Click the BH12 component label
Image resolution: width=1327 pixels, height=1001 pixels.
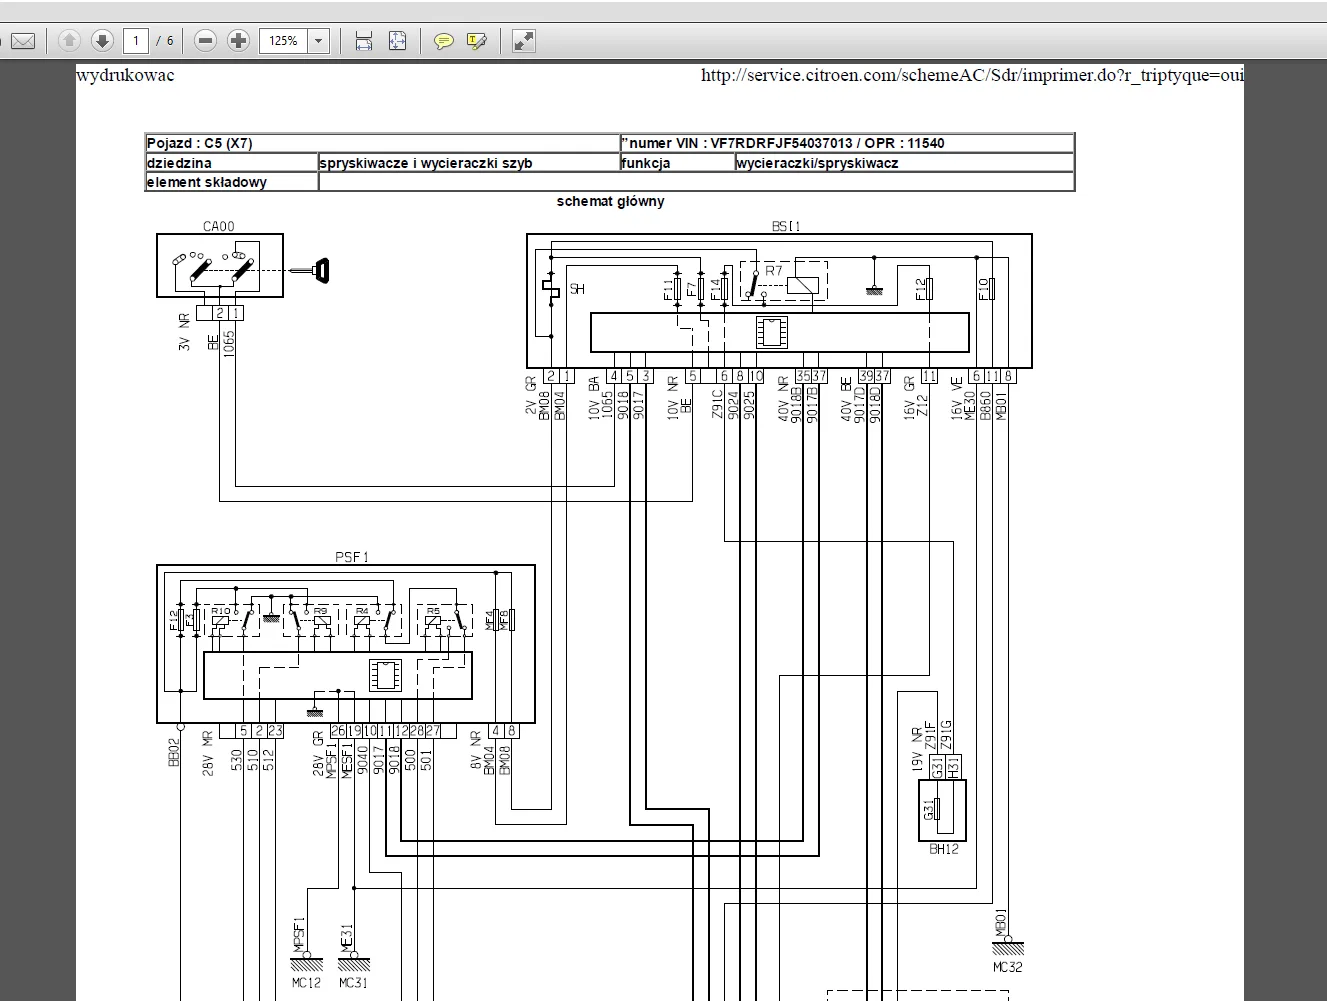(944, 849)
